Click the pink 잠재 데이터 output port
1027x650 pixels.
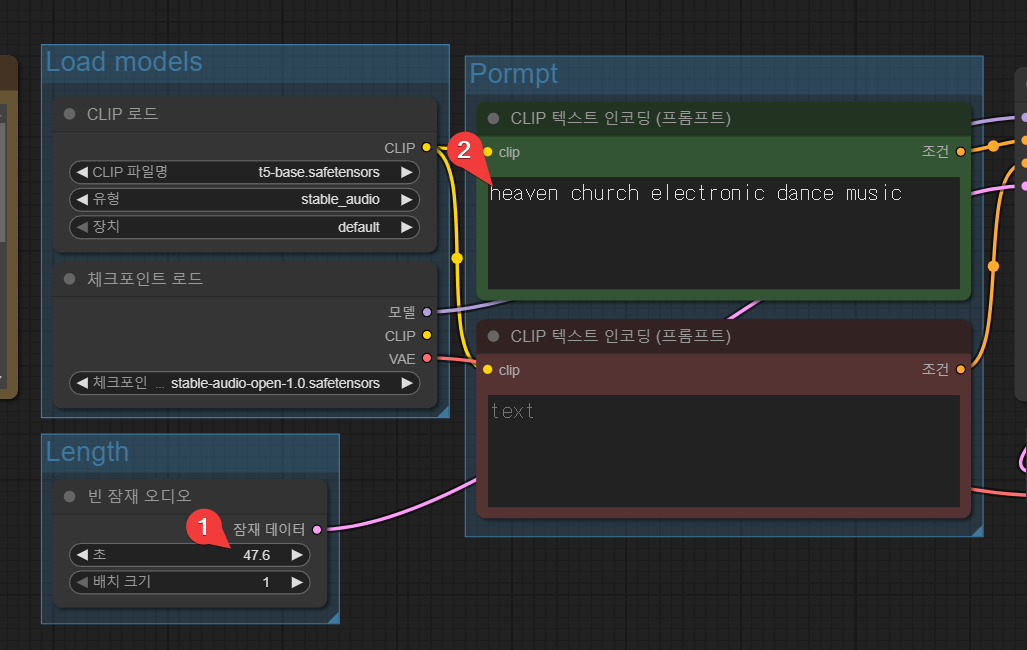pos(317,529)
